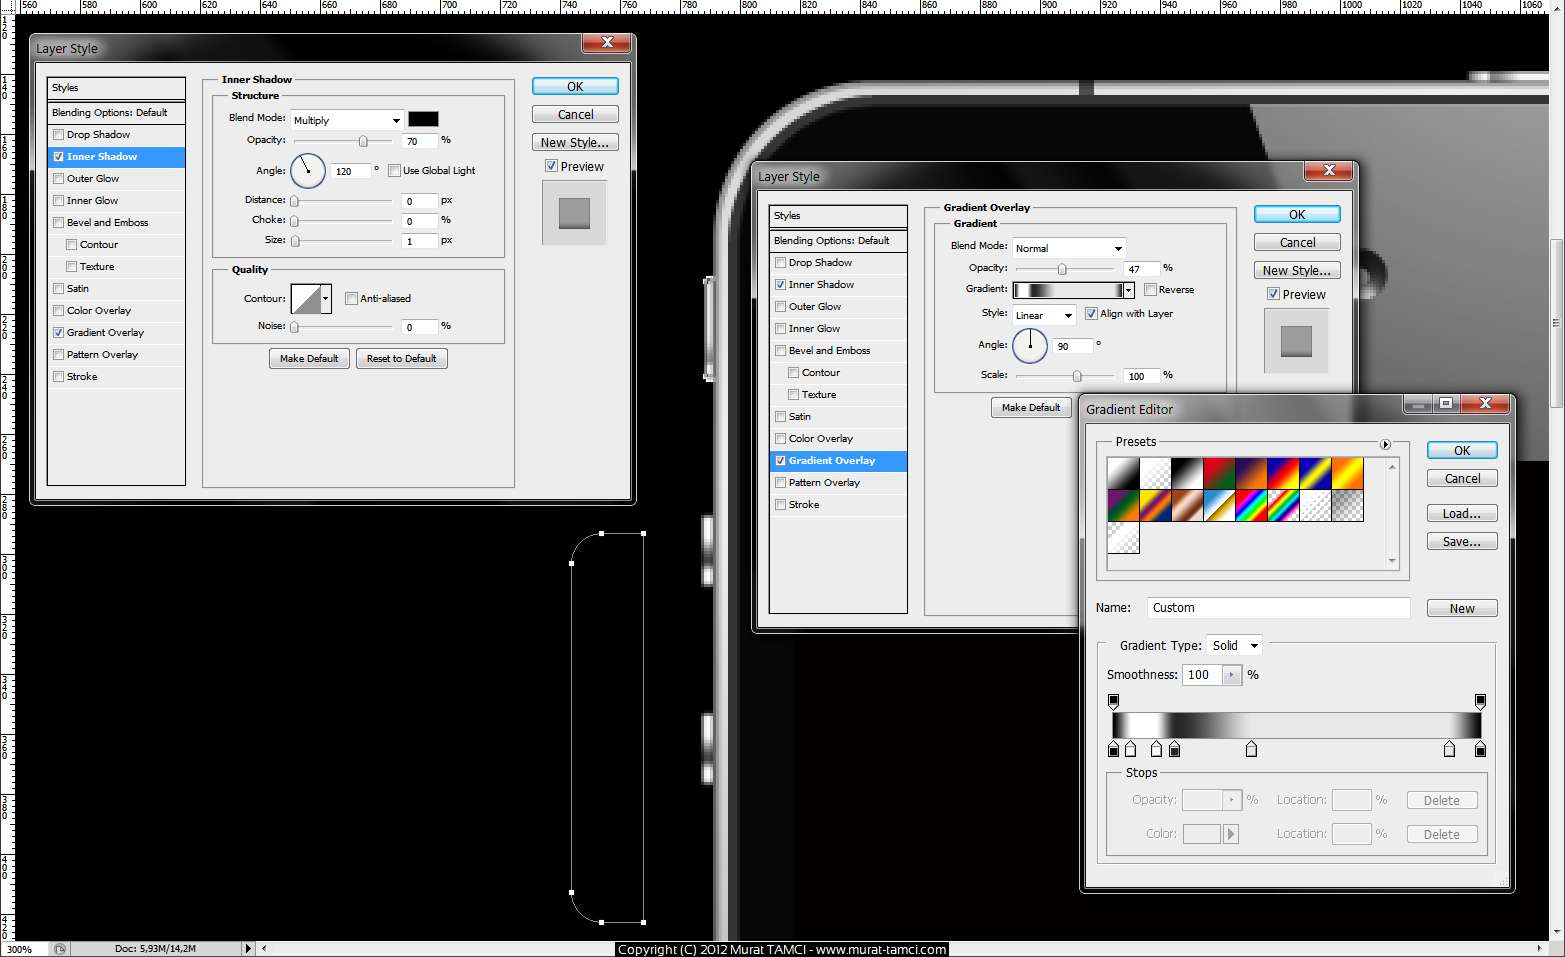Enable the Anti-aliased checkbox
1565x957 pixels.
coord(351,299)
